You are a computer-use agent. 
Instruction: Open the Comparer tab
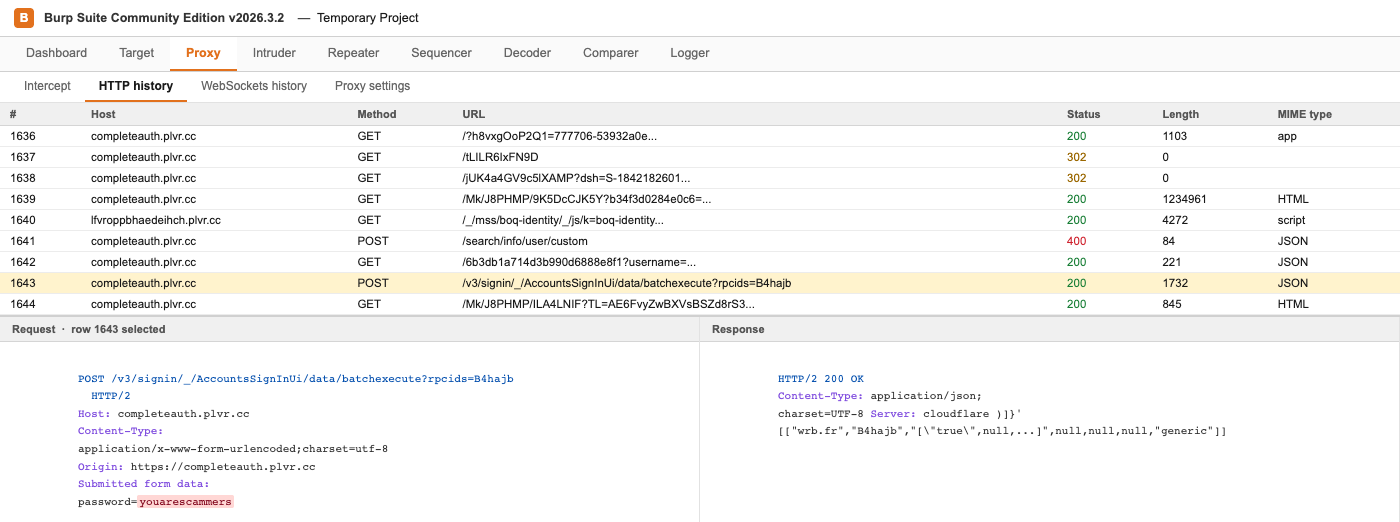[x=610, y=53]
